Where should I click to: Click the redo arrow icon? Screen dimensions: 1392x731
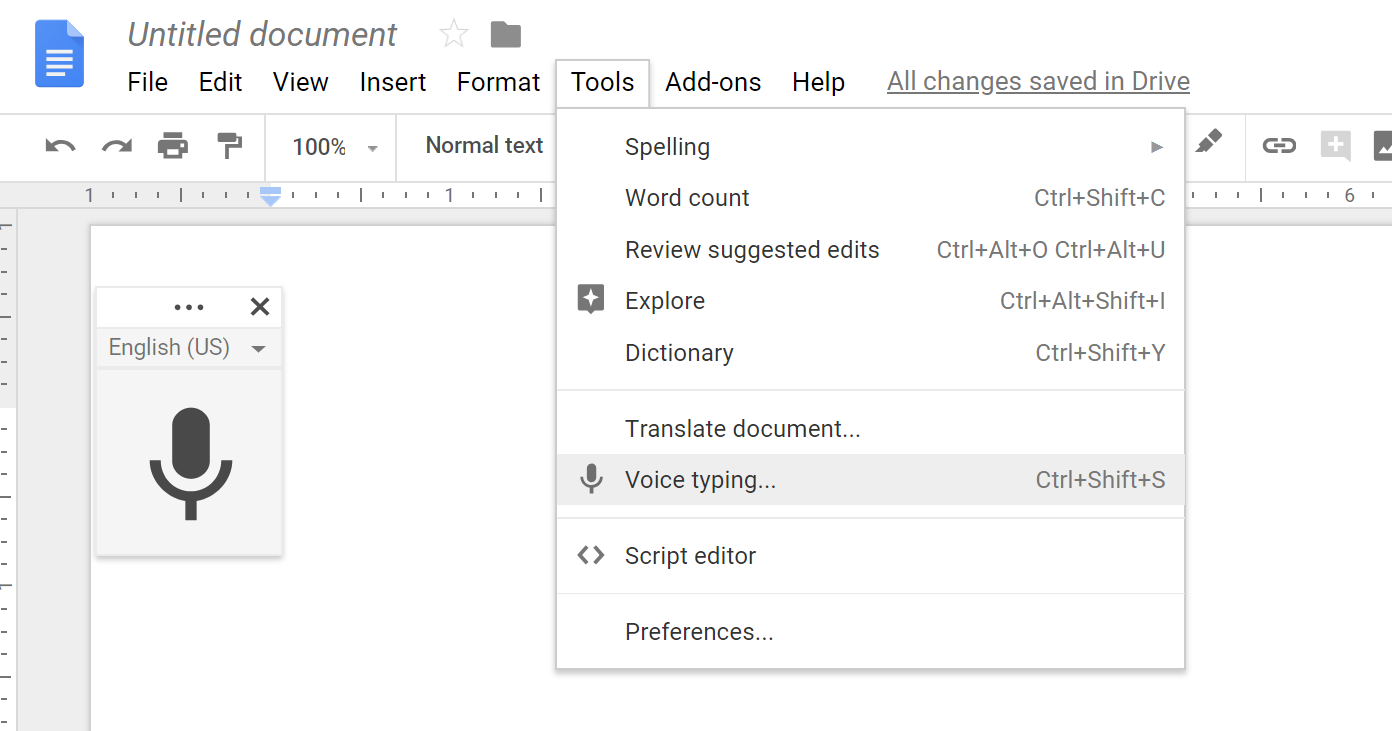click(117, 146)
